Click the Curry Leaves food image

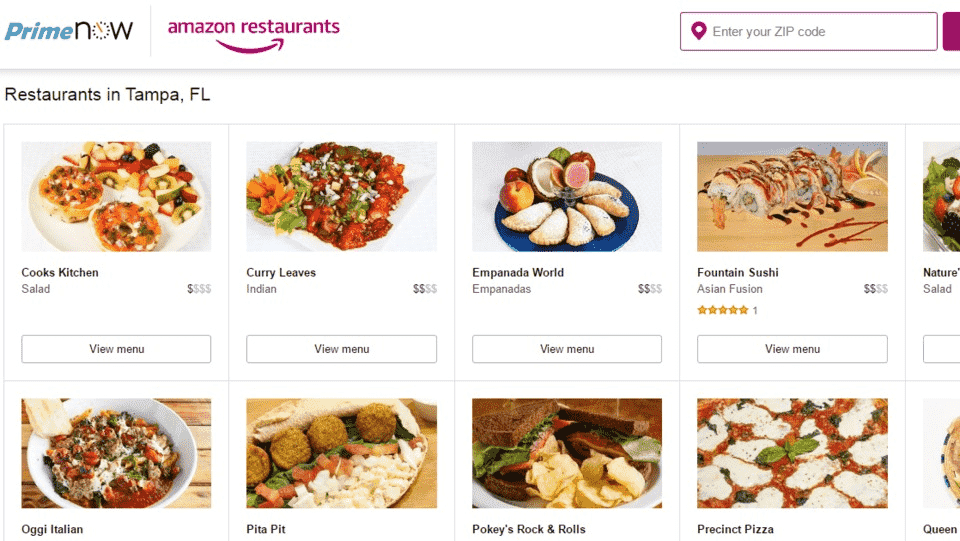coord(341,196)
